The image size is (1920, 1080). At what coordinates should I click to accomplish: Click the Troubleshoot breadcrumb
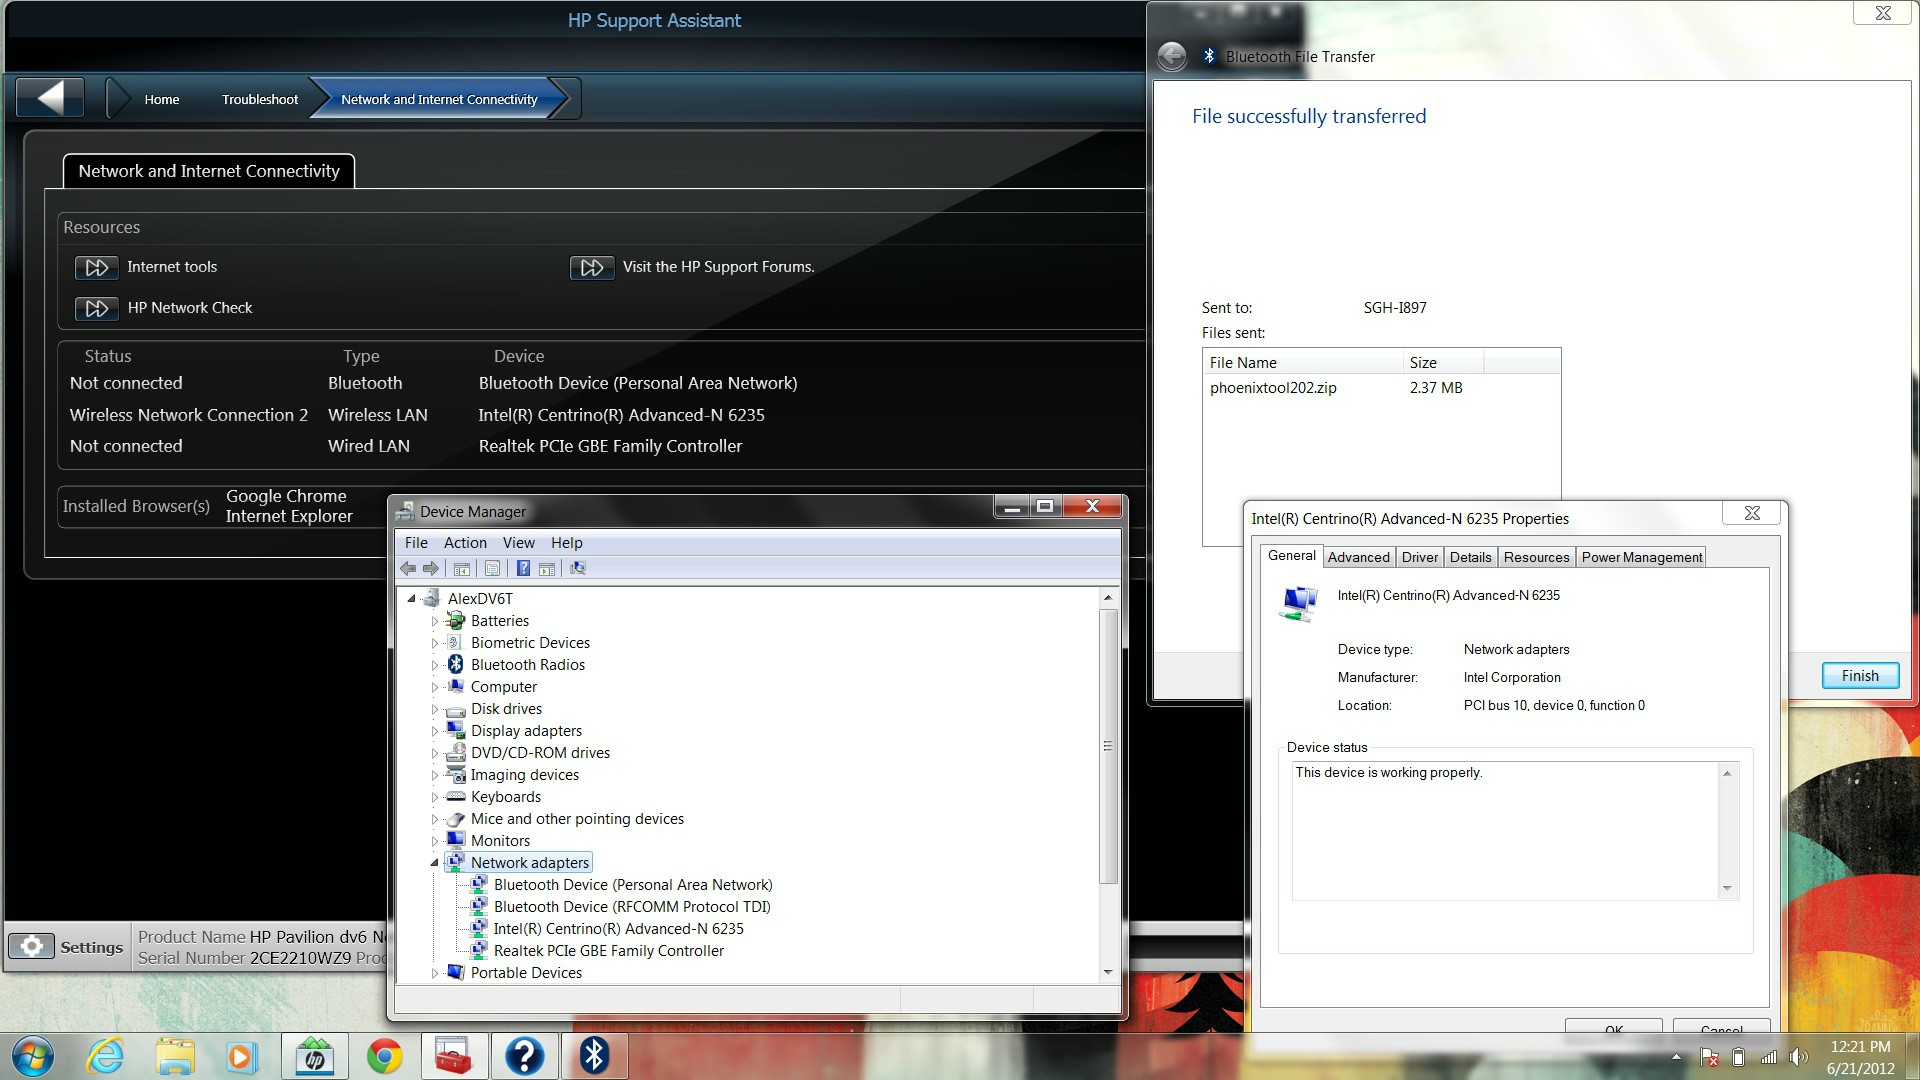pos(260,99)
